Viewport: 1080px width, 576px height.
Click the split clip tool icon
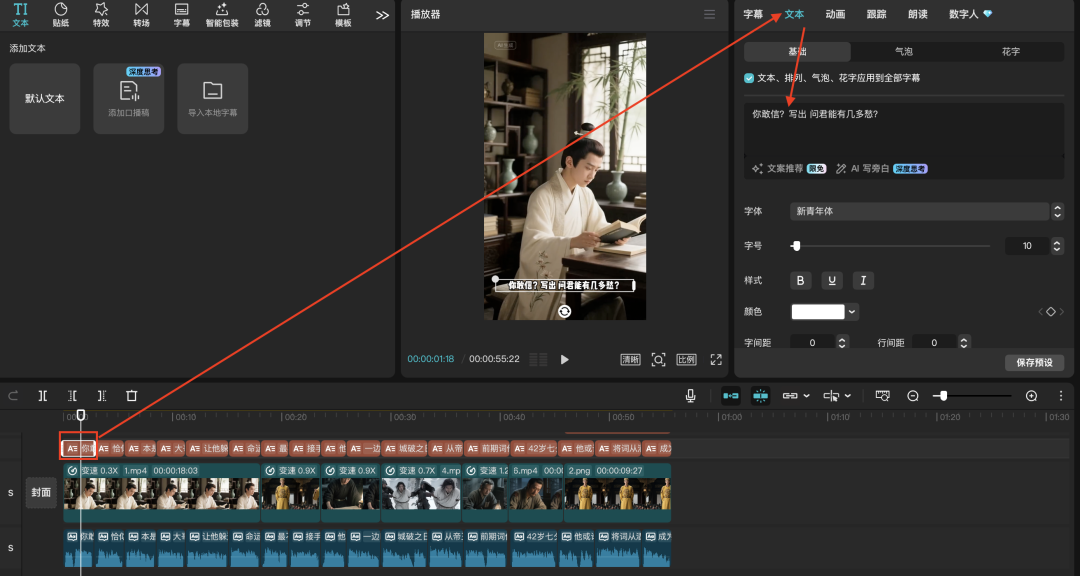tap(43, 396)
